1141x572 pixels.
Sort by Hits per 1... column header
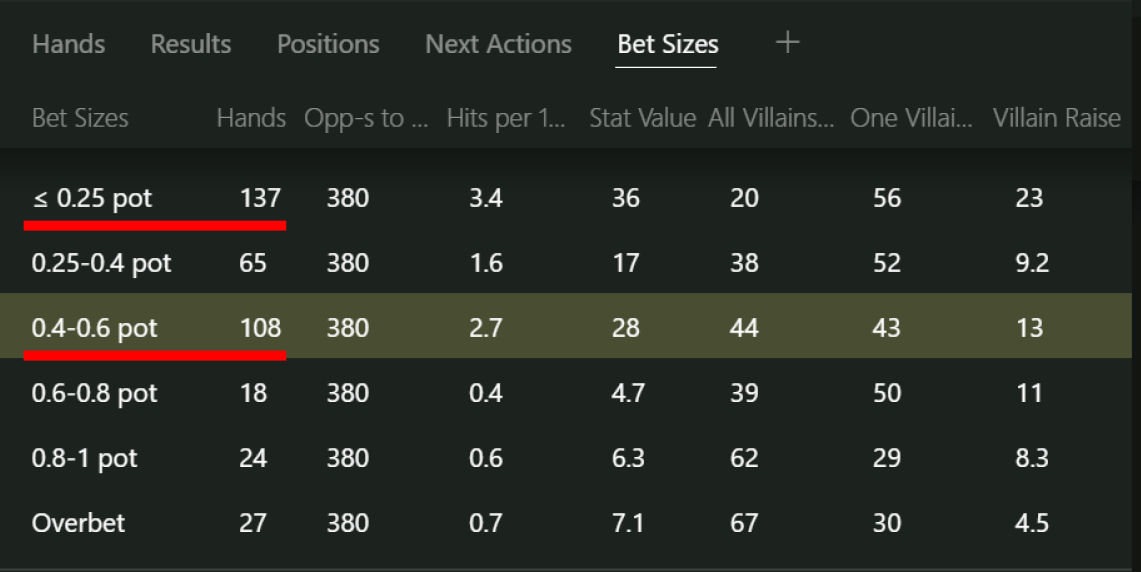(506, 118)
